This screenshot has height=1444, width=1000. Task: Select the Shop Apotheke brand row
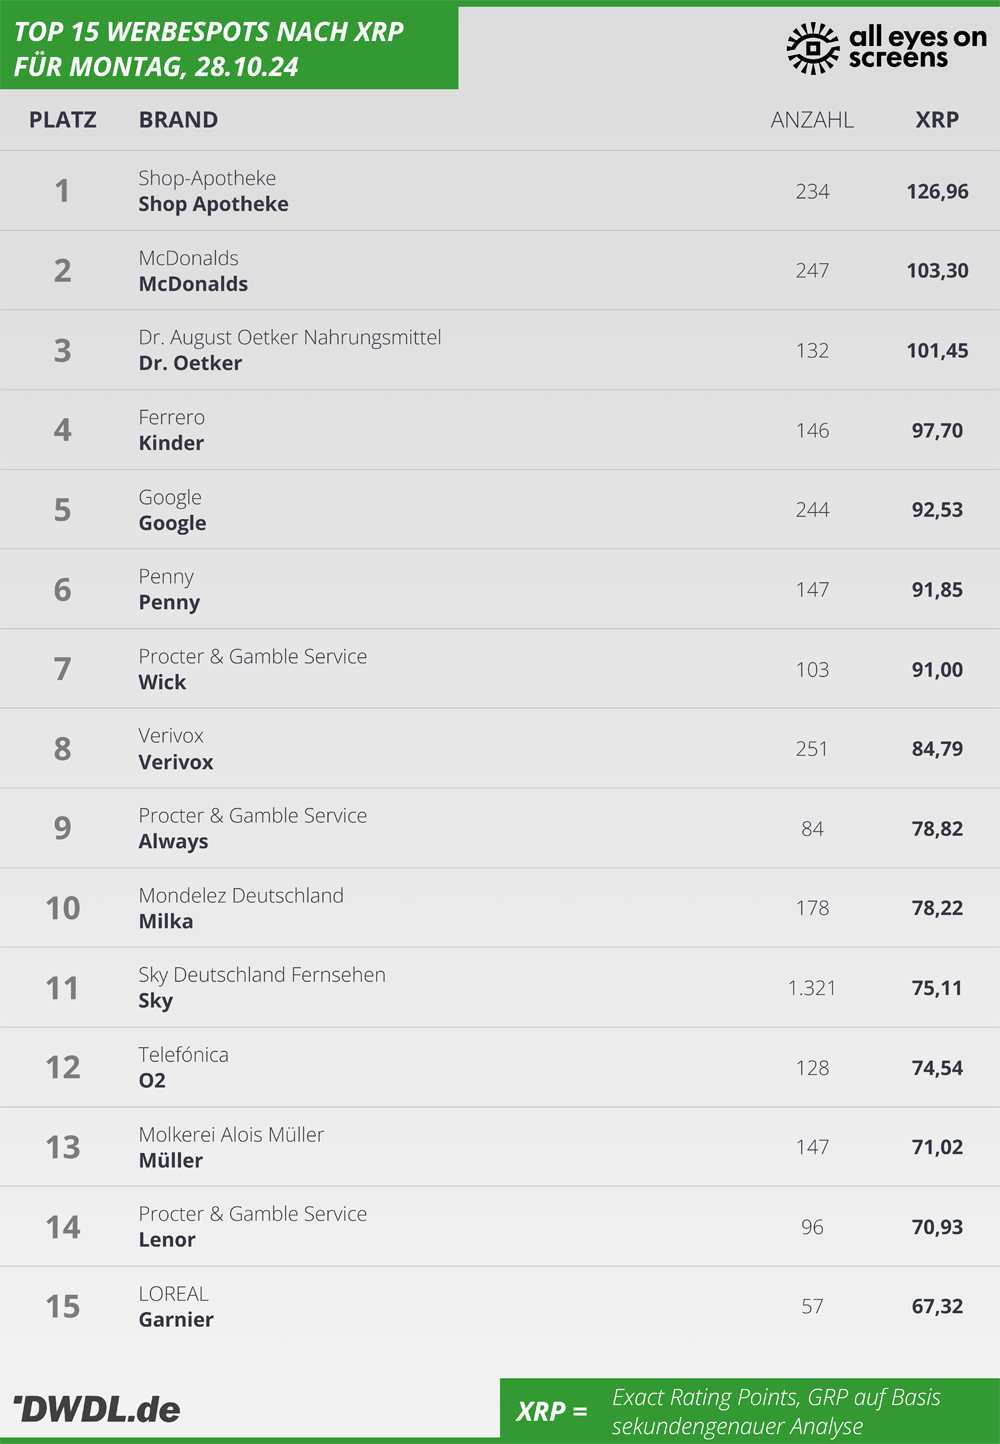500,191
